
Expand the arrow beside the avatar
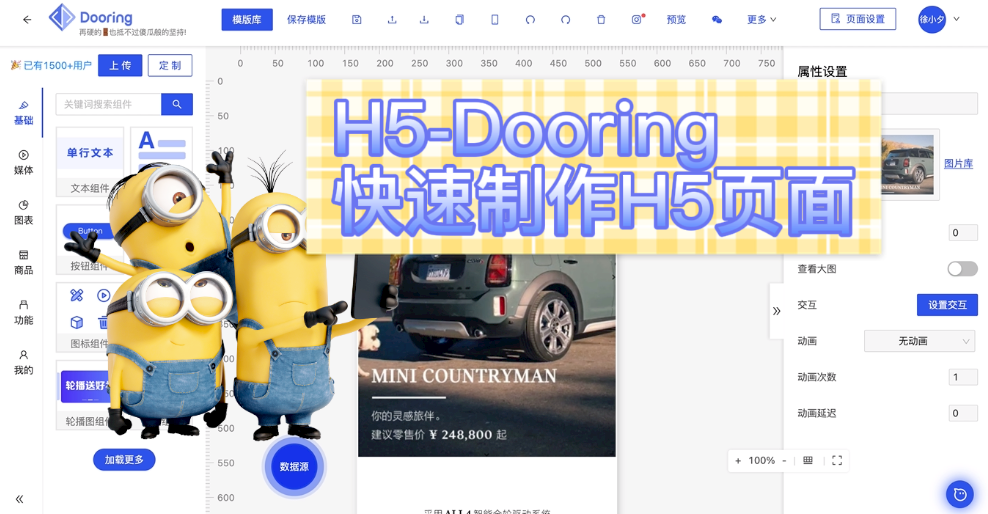956,19
